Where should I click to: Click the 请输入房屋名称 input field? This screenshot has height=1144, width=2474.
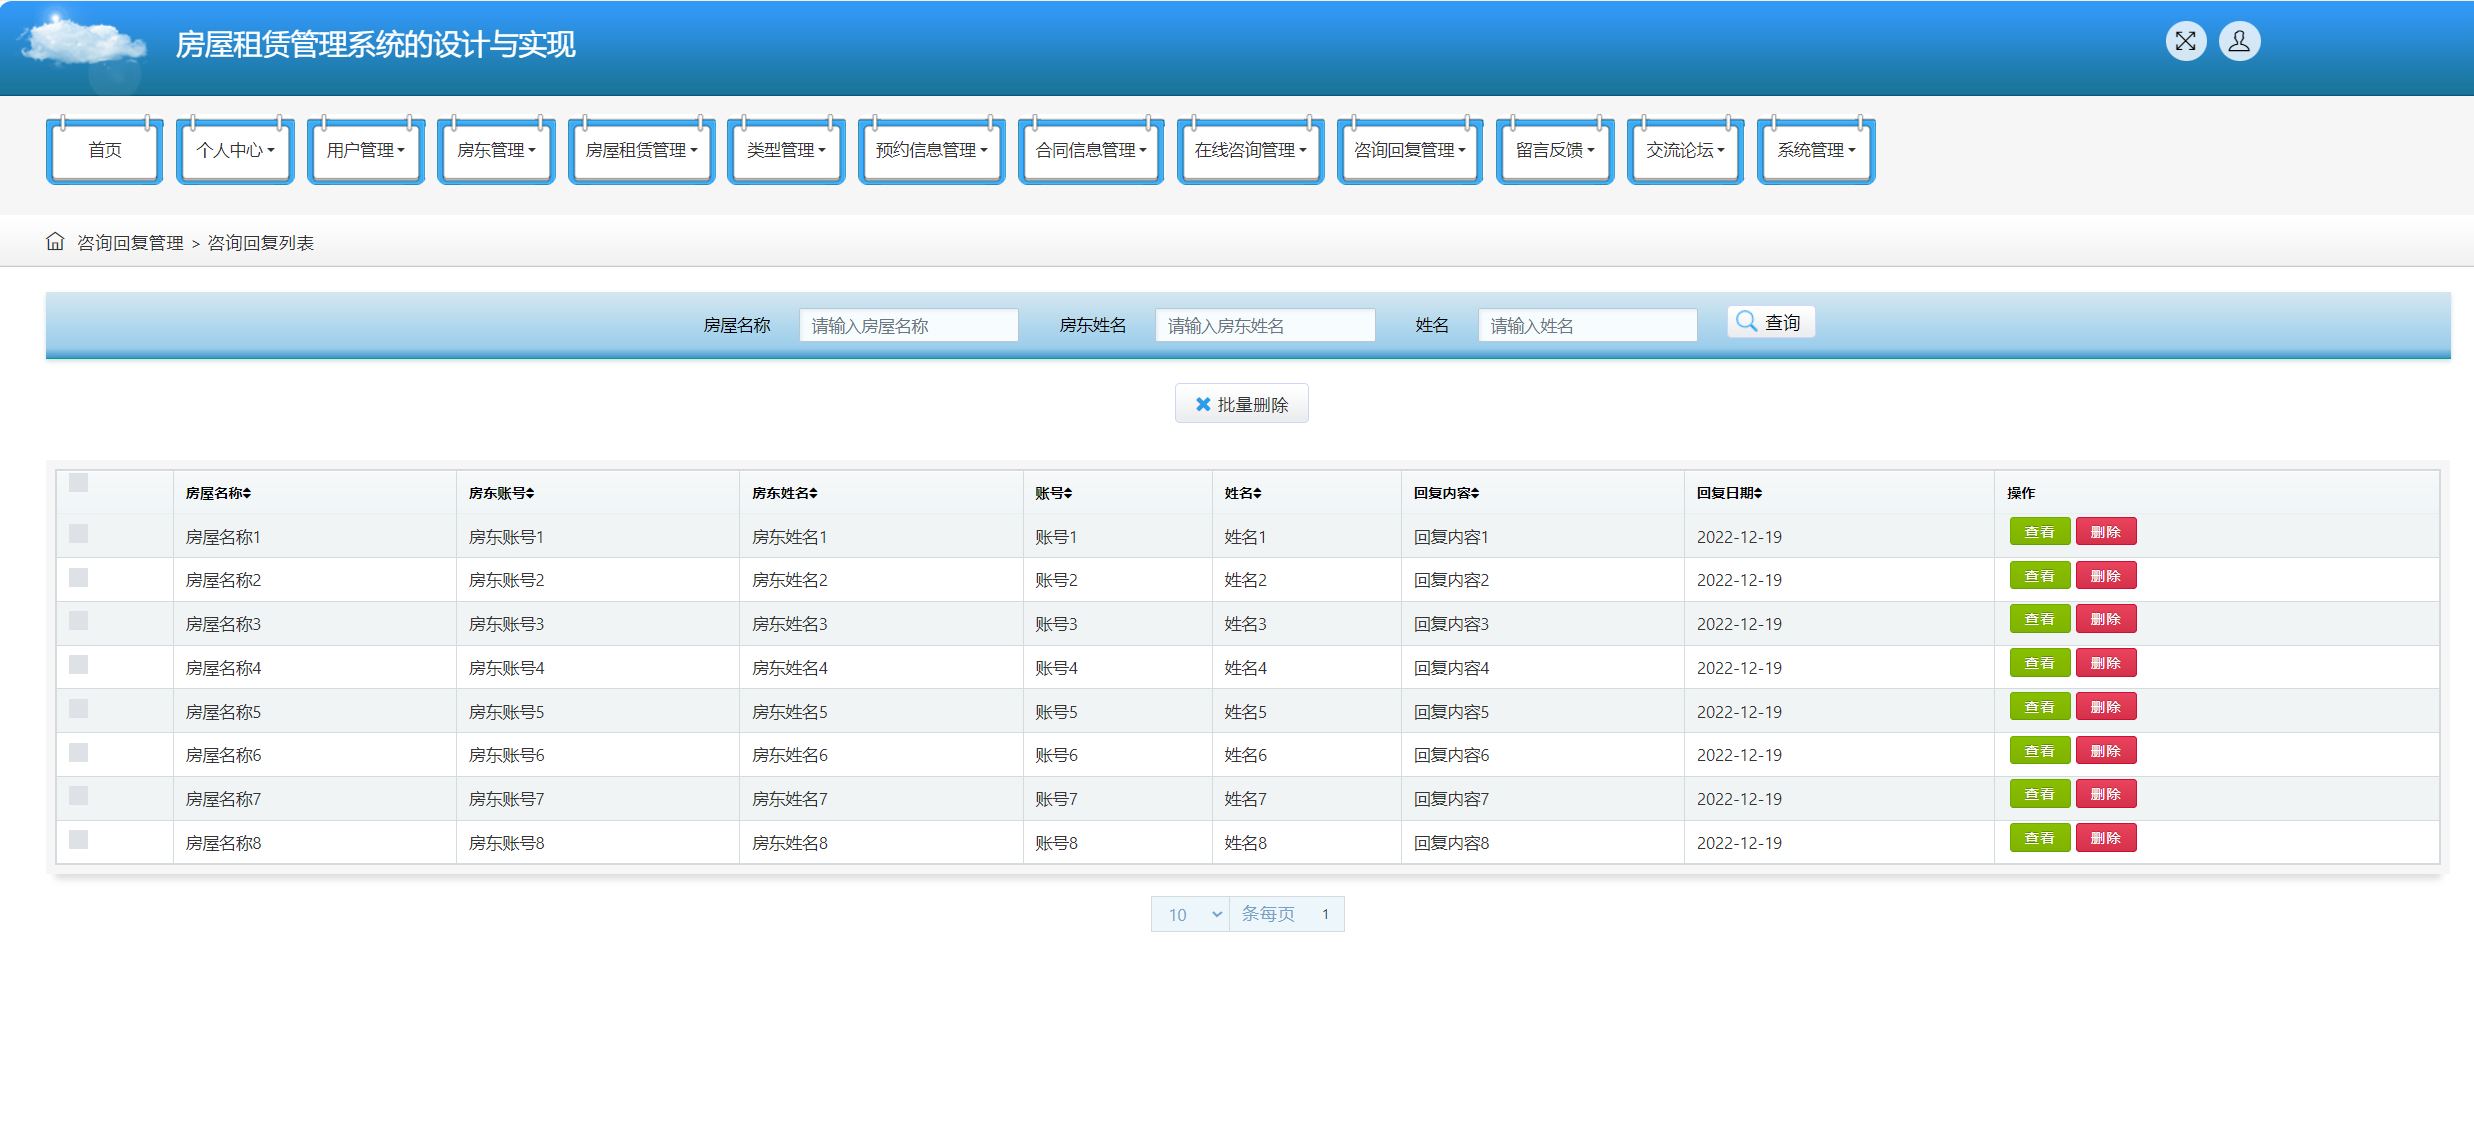[x=908, y=325]
